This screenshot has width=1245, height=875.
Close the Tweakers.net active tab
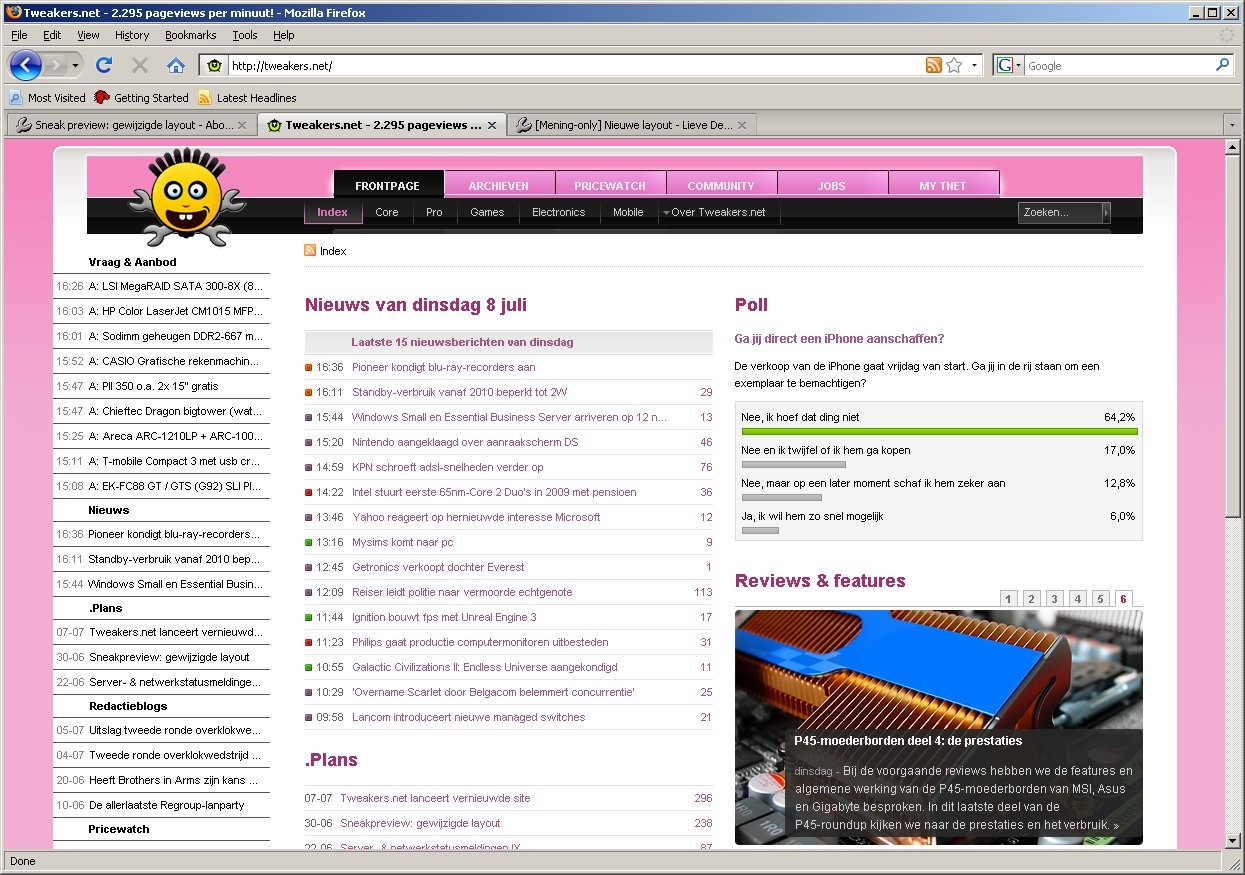pyautogui.click(x=491, y=125)
